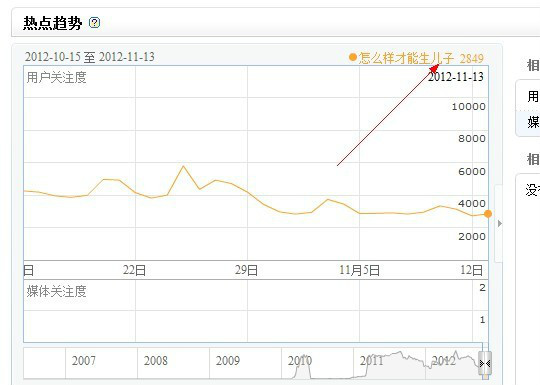
Task: Click the 10000 y-axis value
Action: (x=468, y=107)
